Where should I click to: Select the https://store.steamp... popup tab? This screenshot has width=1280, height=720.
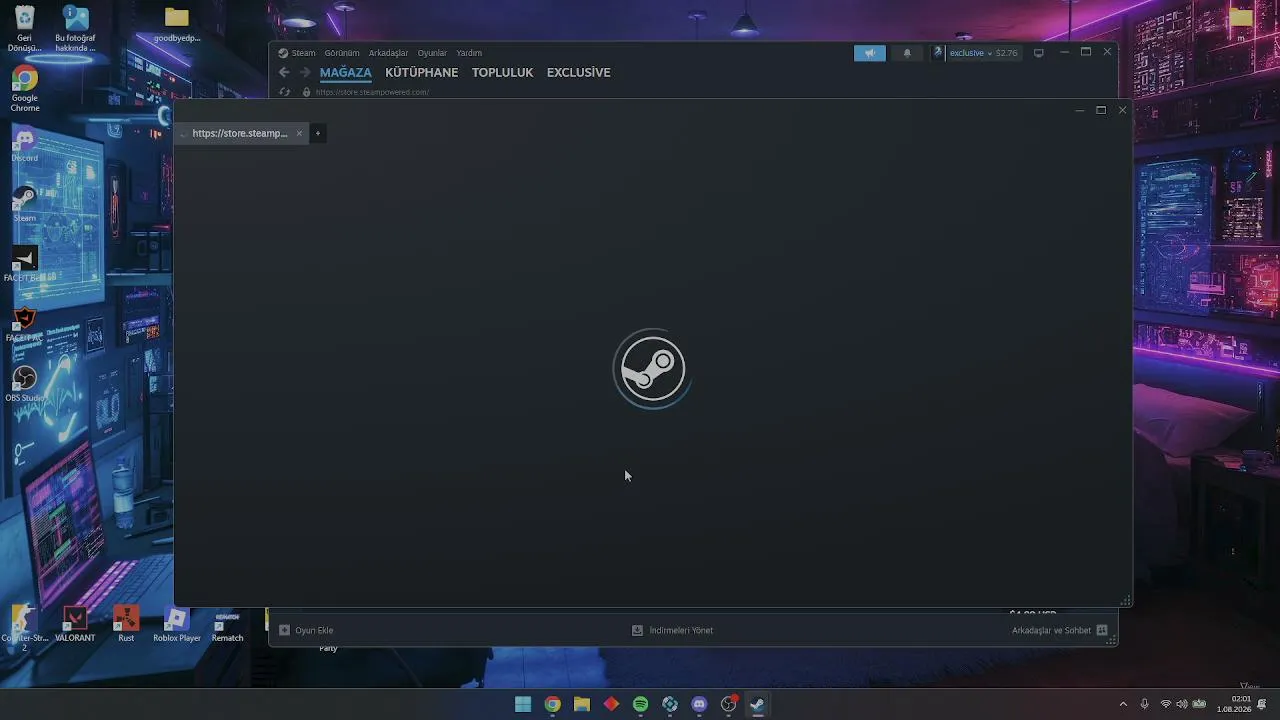pos(240,133)
